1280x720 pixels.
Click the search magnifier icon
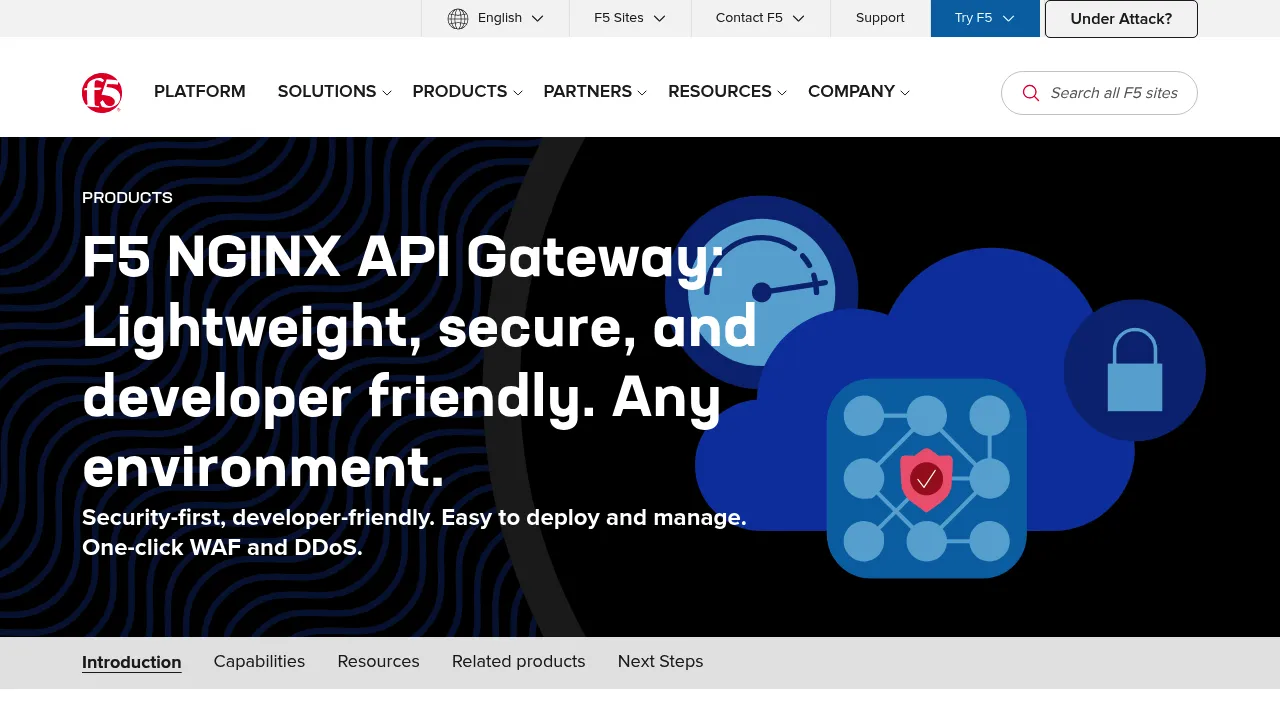[x=1031, y=93]
